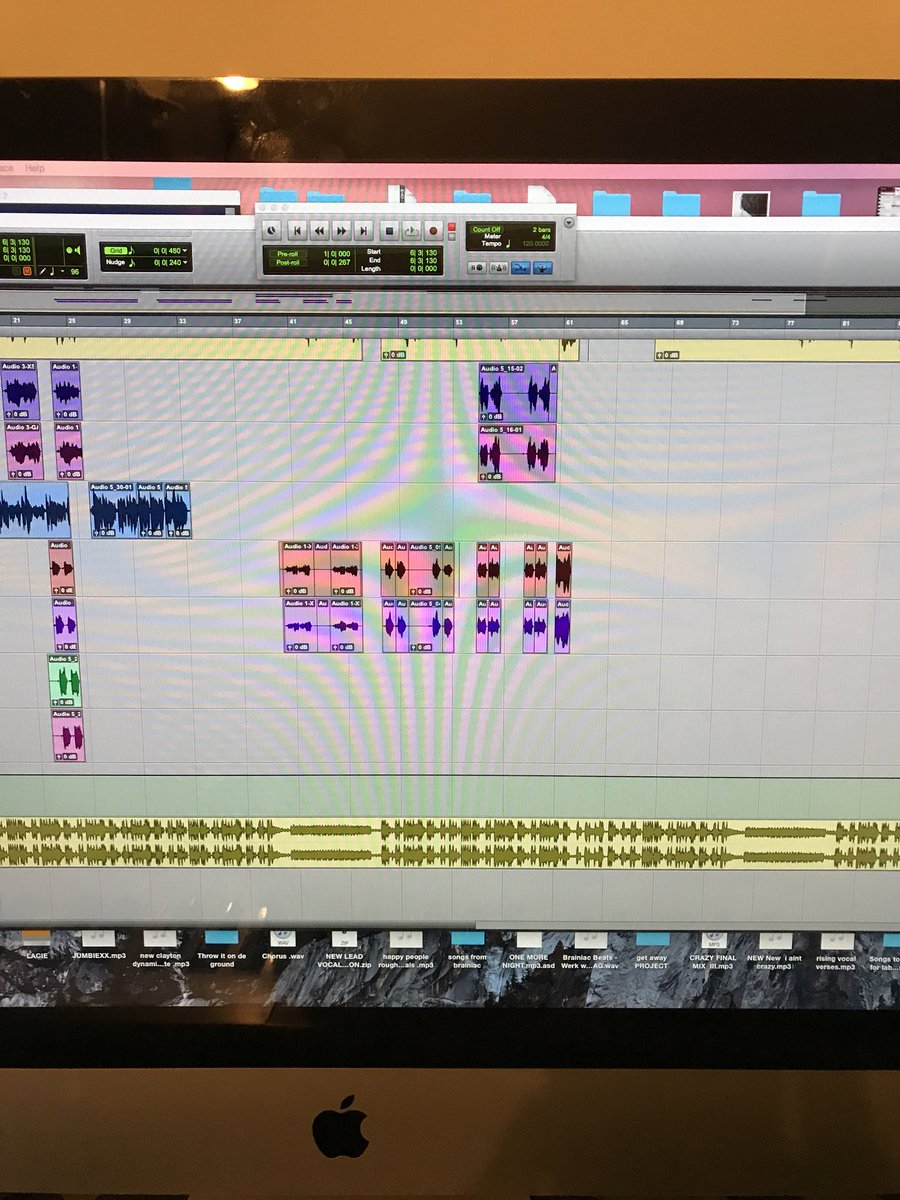Select NEW New i aint crazy.mp3 file

[x=774, y=948]
